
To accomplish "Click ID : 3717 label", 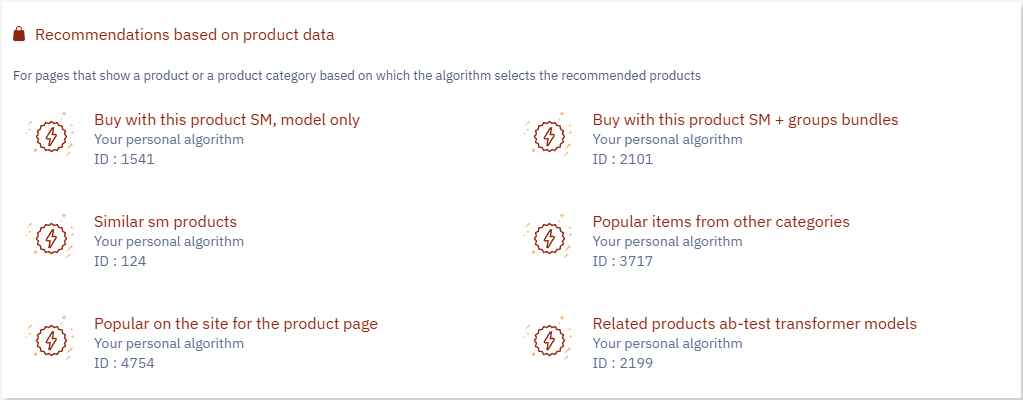I will click(623, 261).
